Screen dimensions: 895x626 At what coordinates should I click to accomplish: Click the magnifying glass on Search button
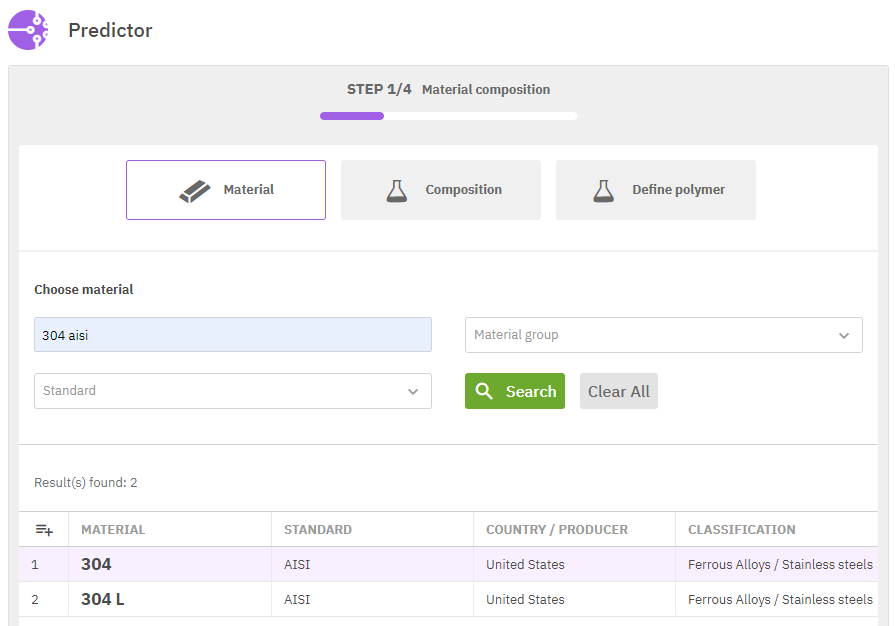[x=485, y=391]
